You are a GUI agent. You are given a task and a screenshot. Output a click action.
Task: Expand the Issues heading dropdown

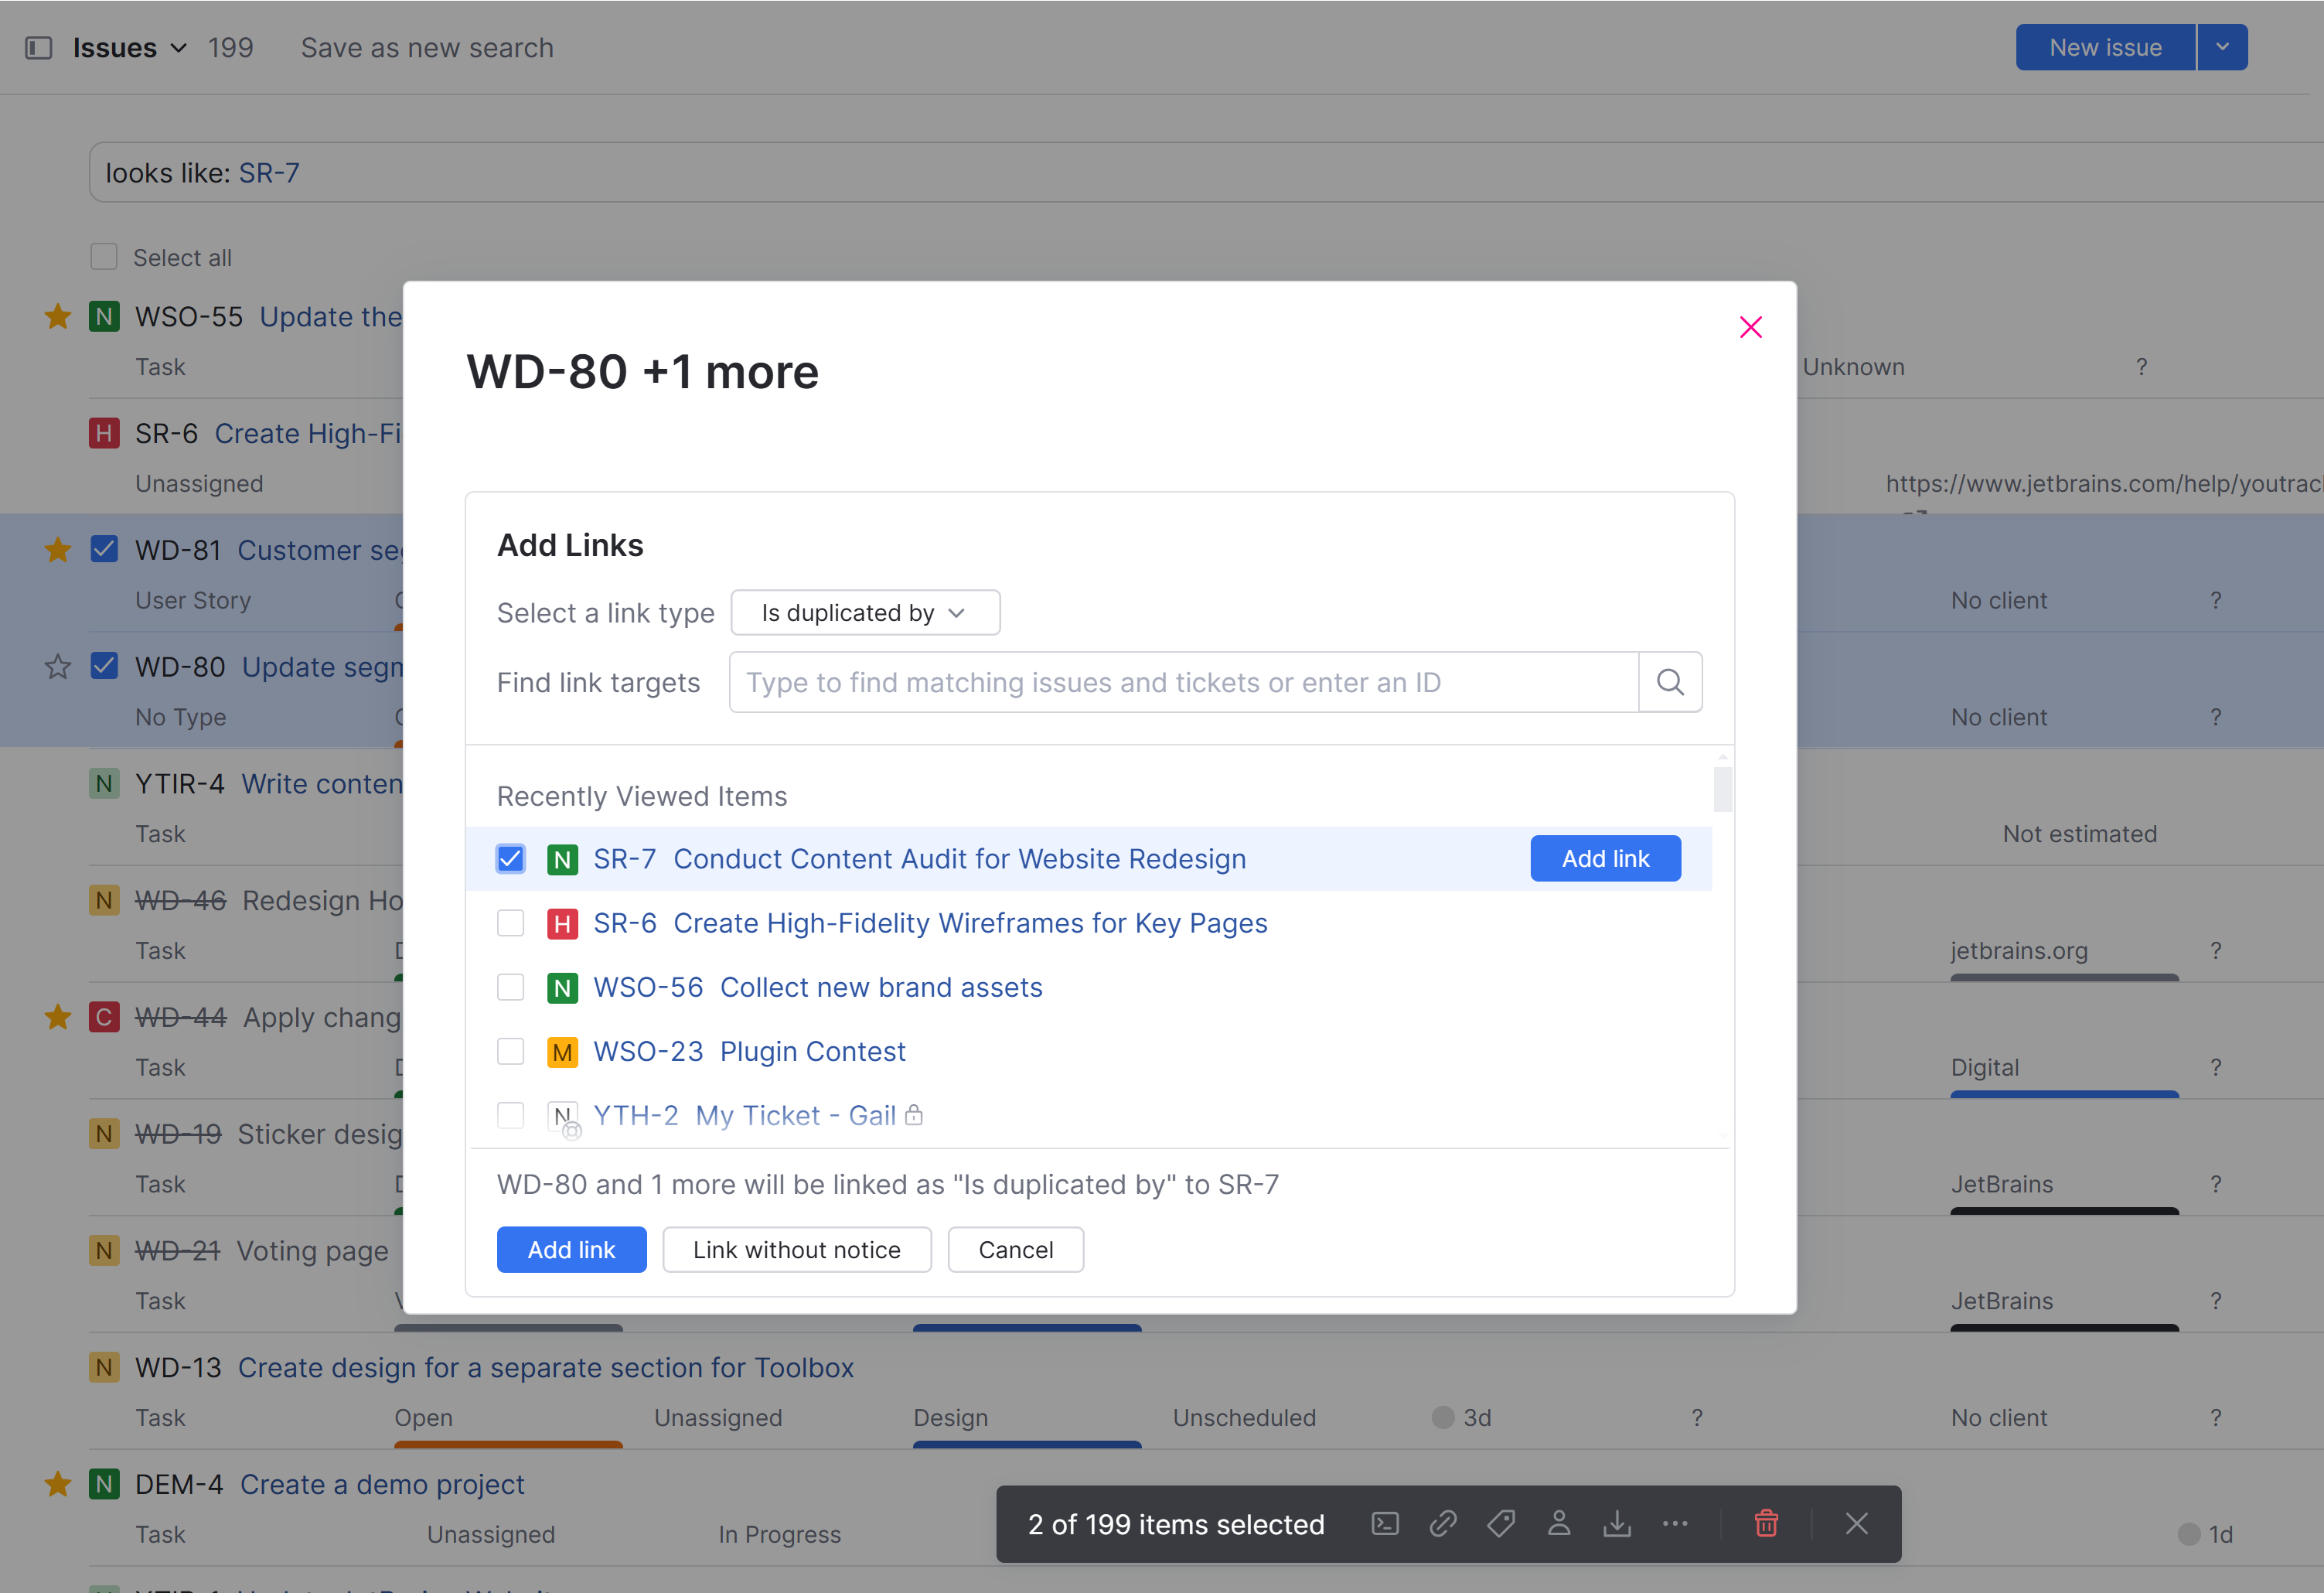(179, 48)
